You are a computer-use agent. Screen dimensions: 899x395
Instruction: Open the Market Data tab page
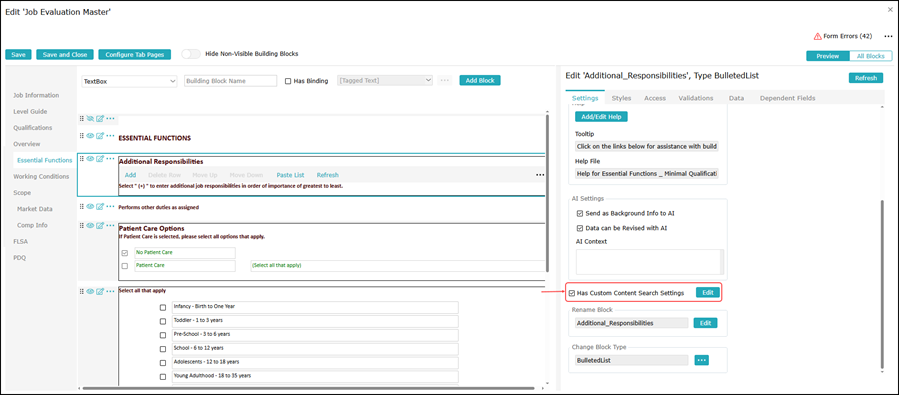34,209
